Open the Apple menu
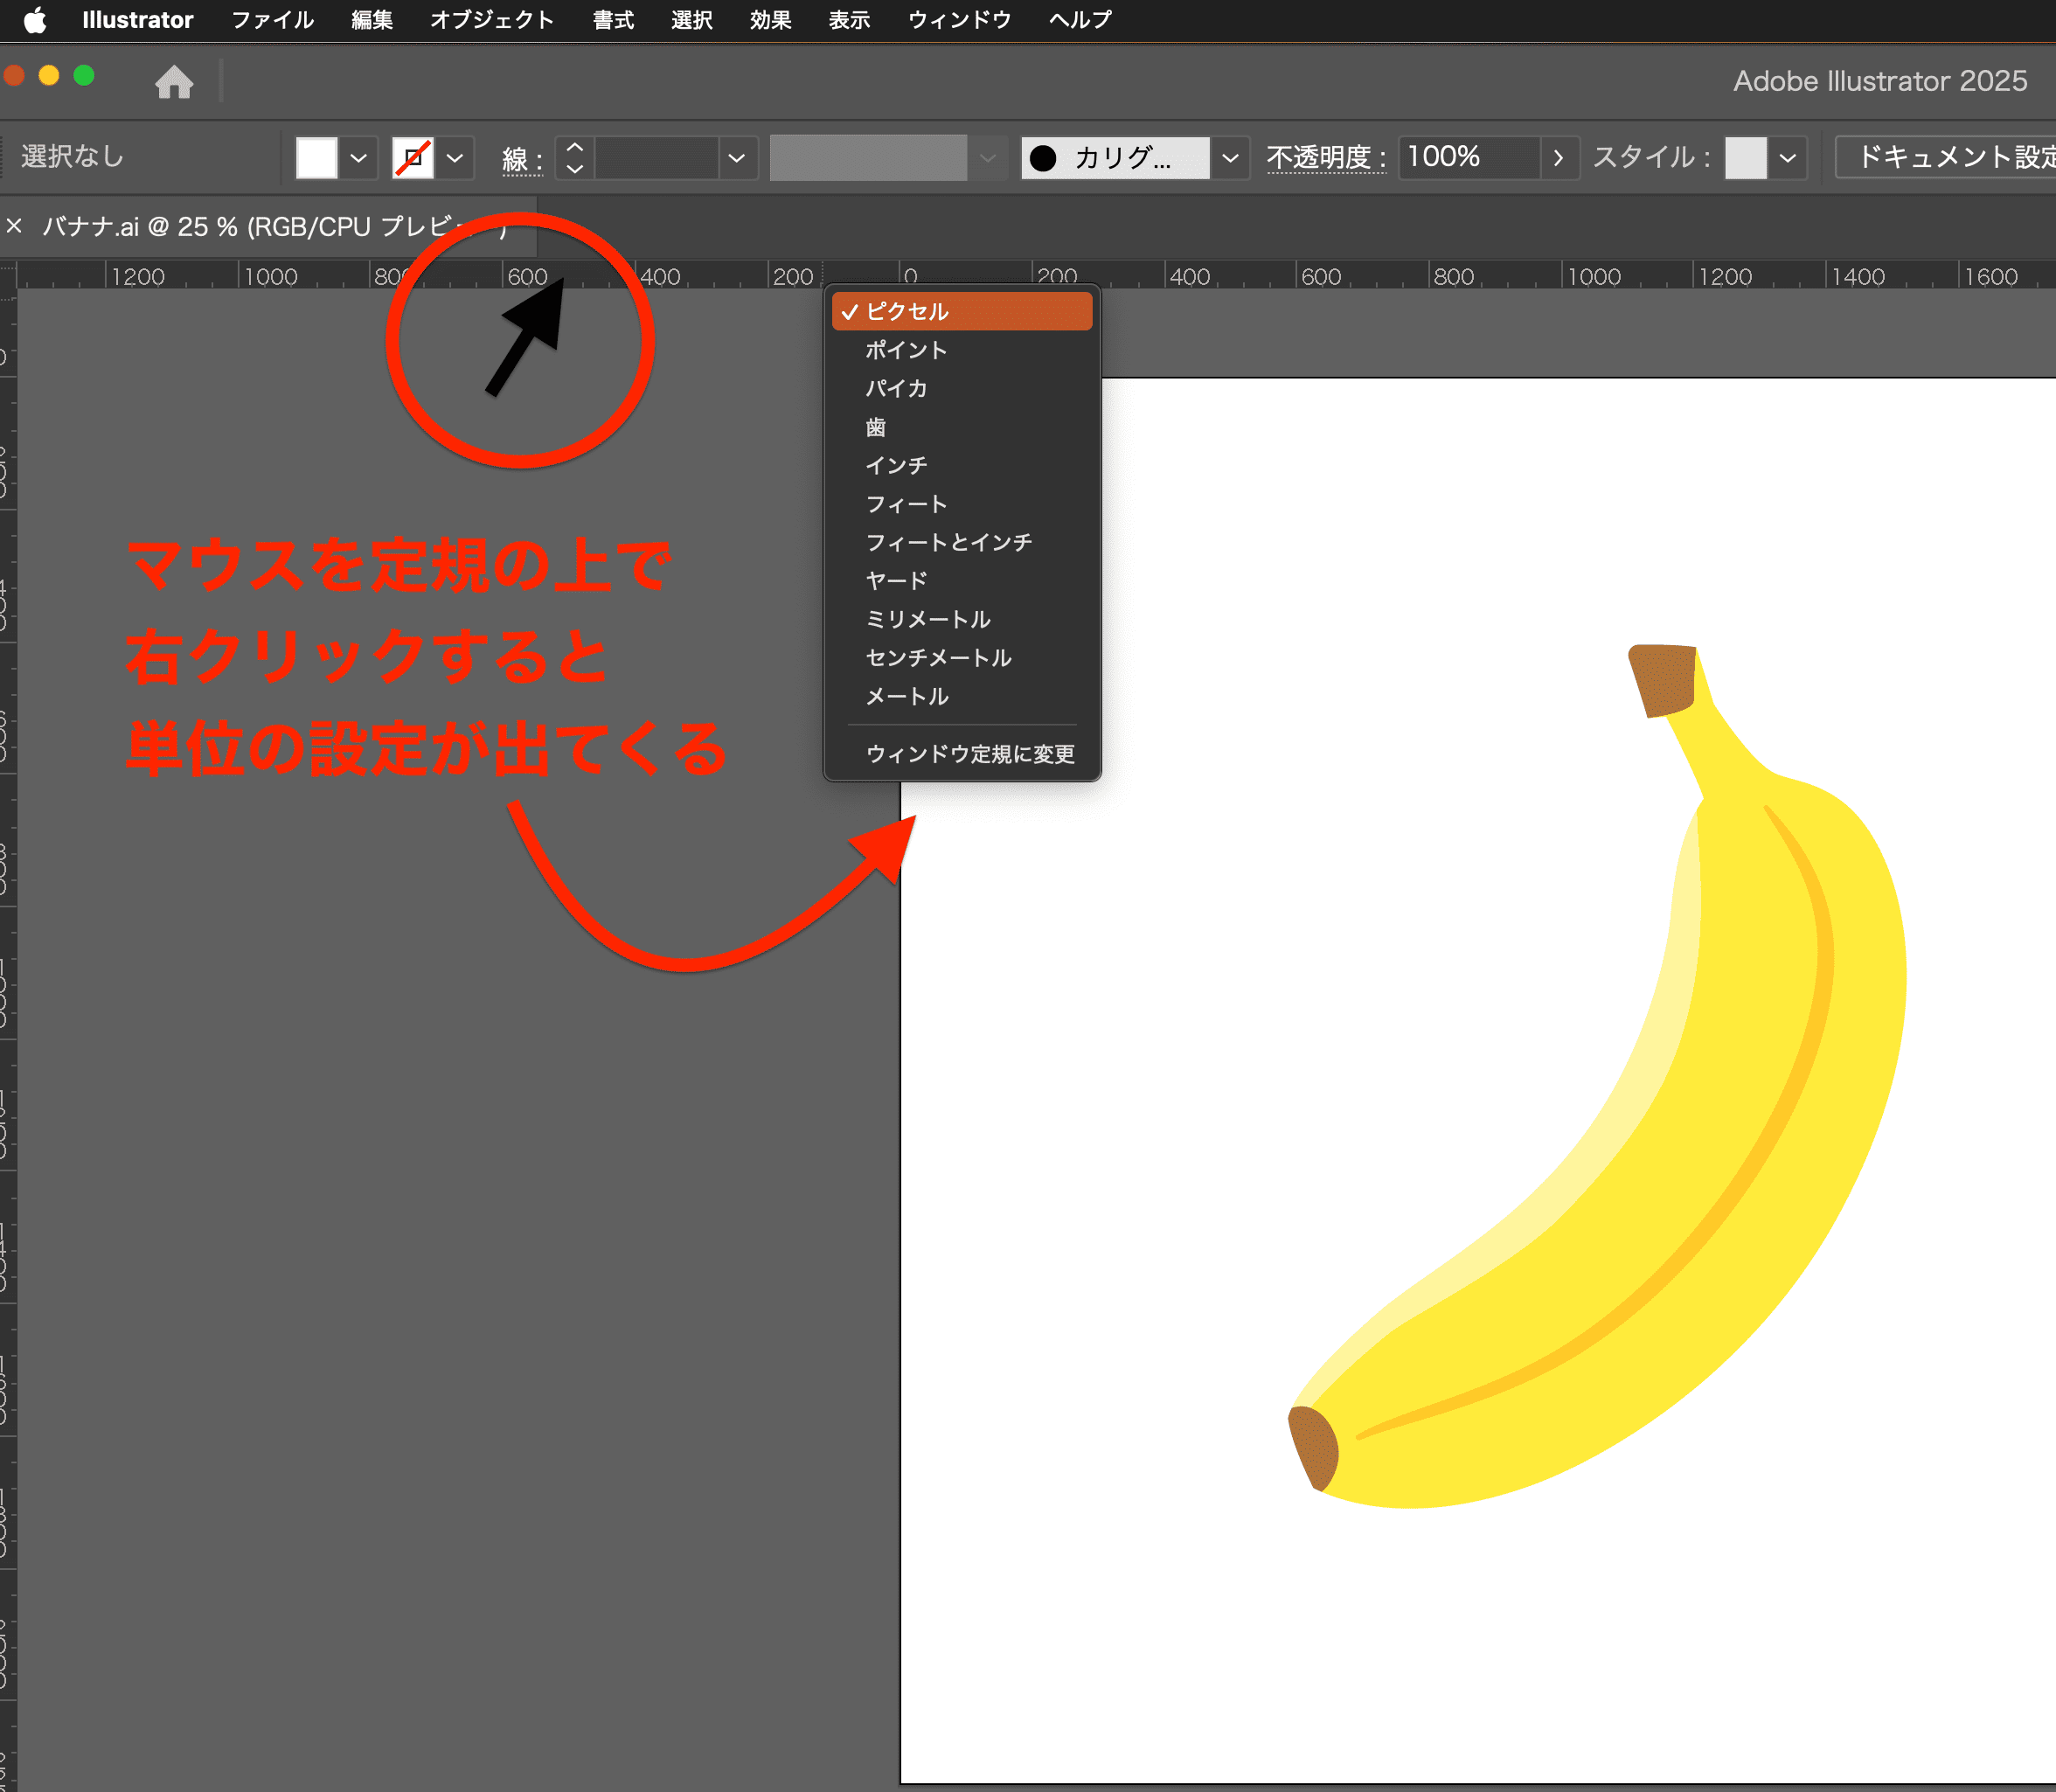This screenshot has width=2056, height=1792. tap(35, 20)
